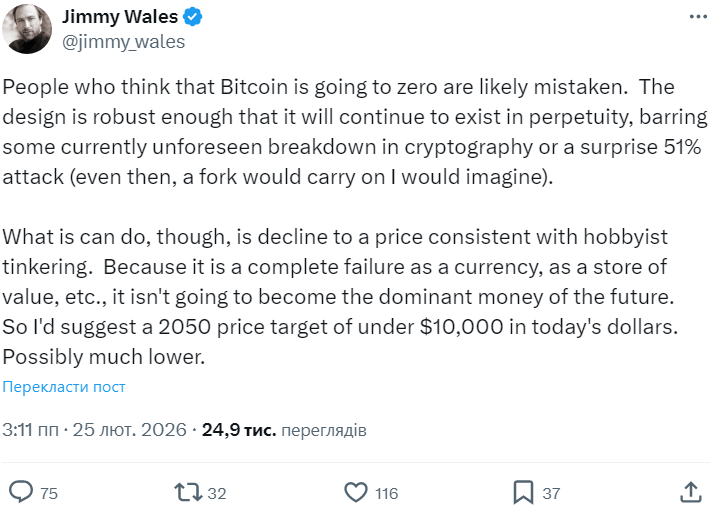The width and height of the screenshot is (710, 505).
Task: Open the @jimmy_wales handle link
Action: [123, 42]
